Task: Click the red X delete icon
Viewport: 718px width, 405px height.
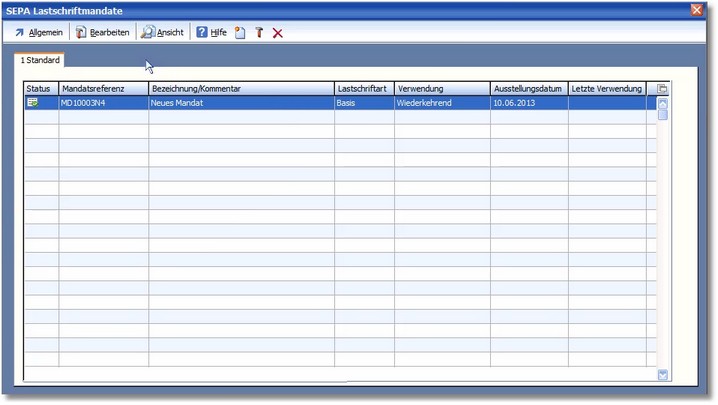Action: point(278,33)
